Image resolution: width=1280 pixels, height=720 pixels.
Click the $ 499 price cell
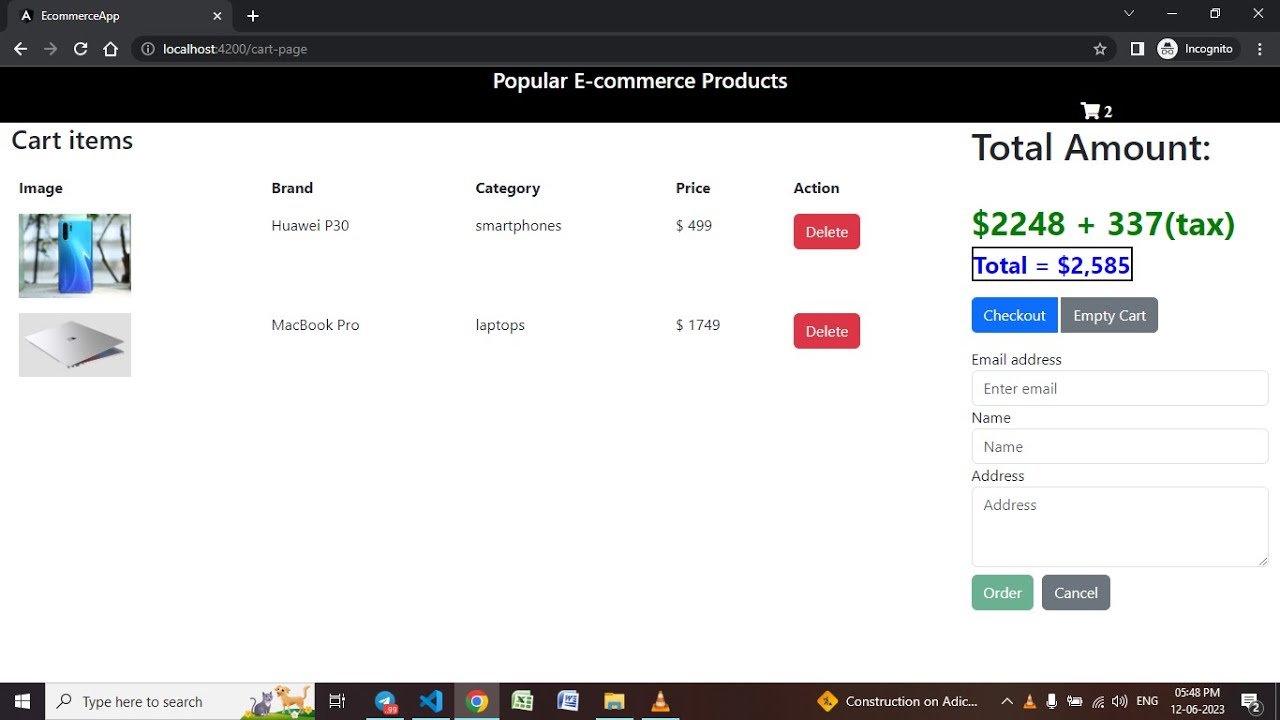[x=694, y=226]
